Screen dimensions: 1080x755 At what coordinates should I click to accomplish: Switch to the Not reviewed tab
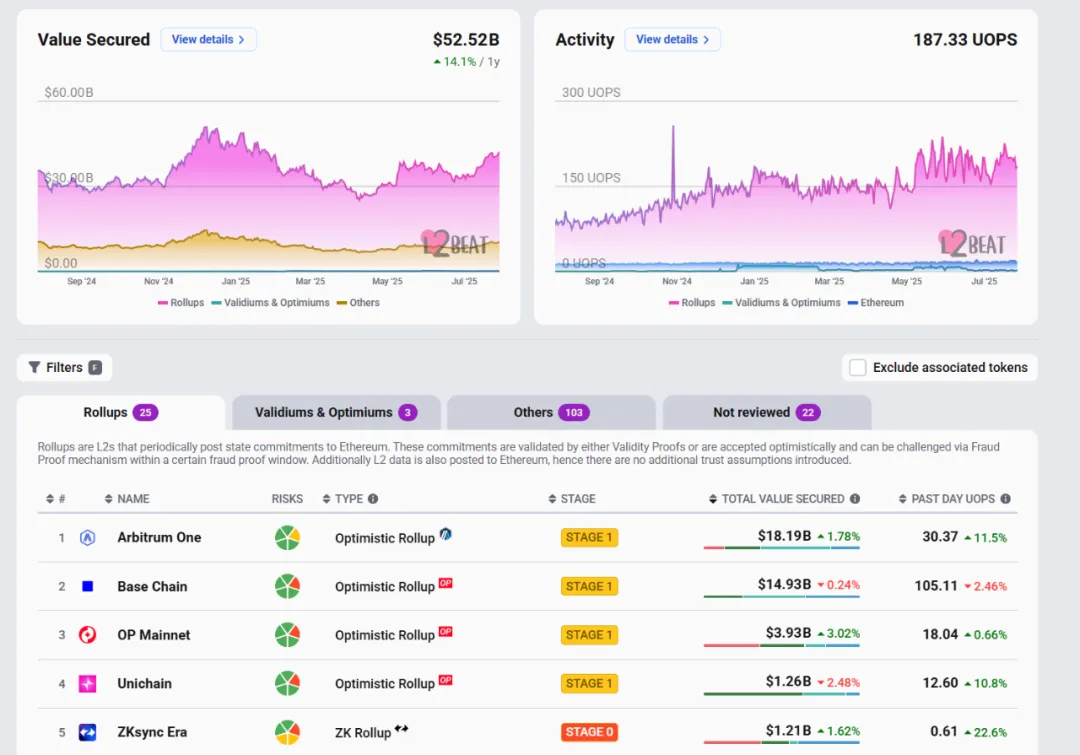[765, 412]
